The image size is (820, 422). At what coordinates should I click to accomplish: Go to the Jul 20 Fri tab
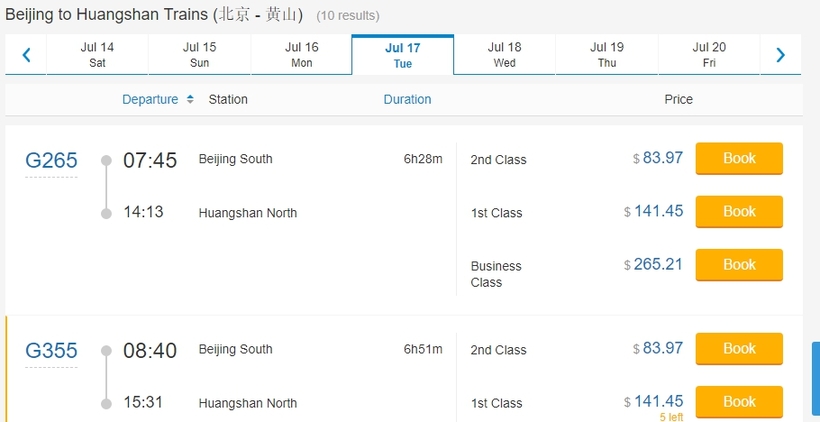(709, 55)
